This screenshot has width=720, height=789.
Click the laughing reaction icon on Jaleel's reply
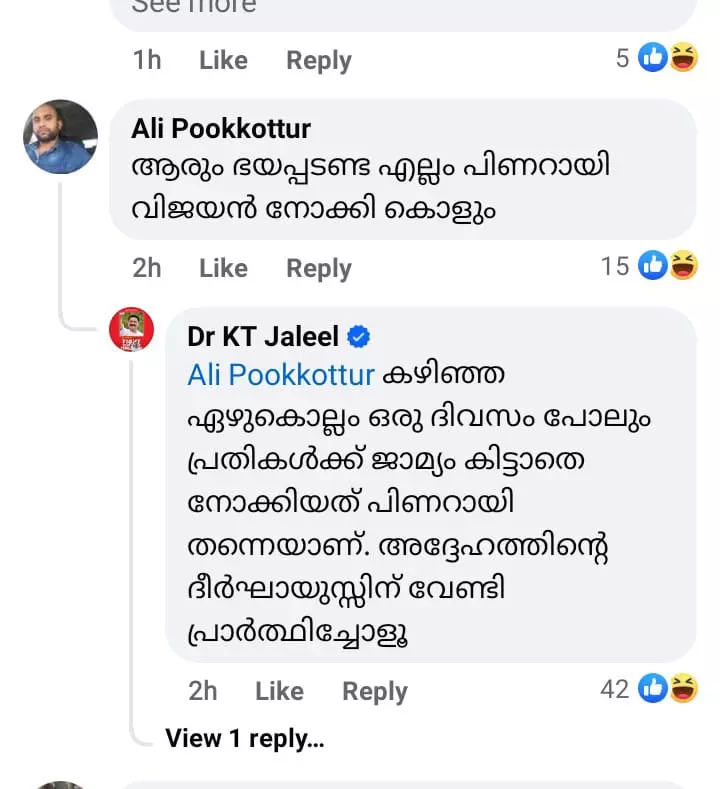tap(683, 688)
